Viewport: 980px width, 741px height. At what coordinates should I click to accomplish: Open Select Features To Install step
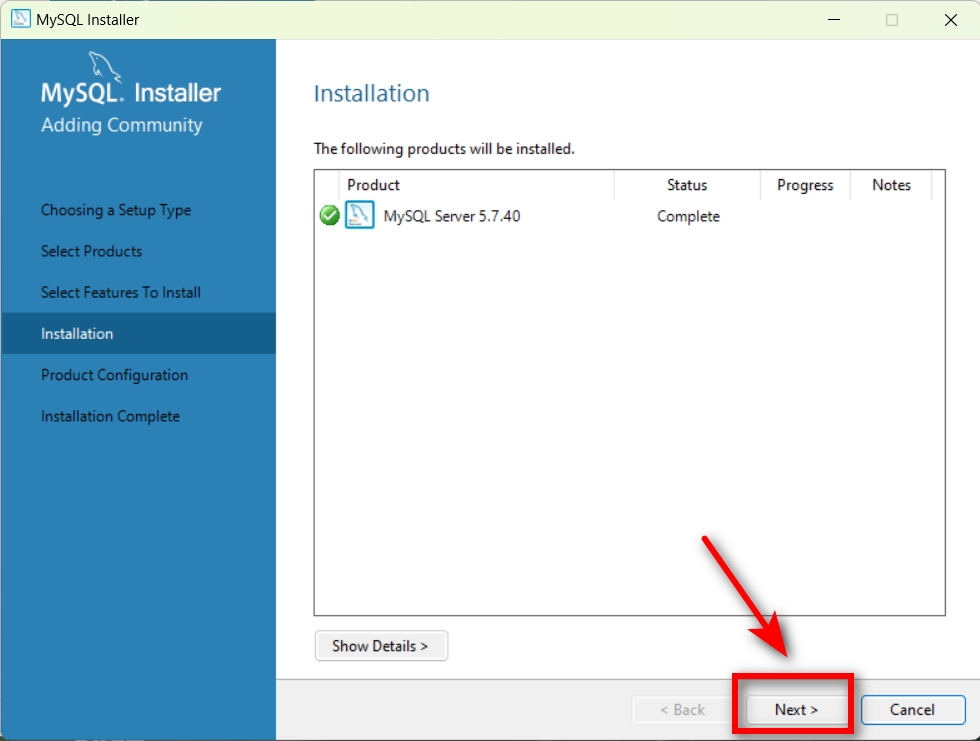click(x=121, y=292)
